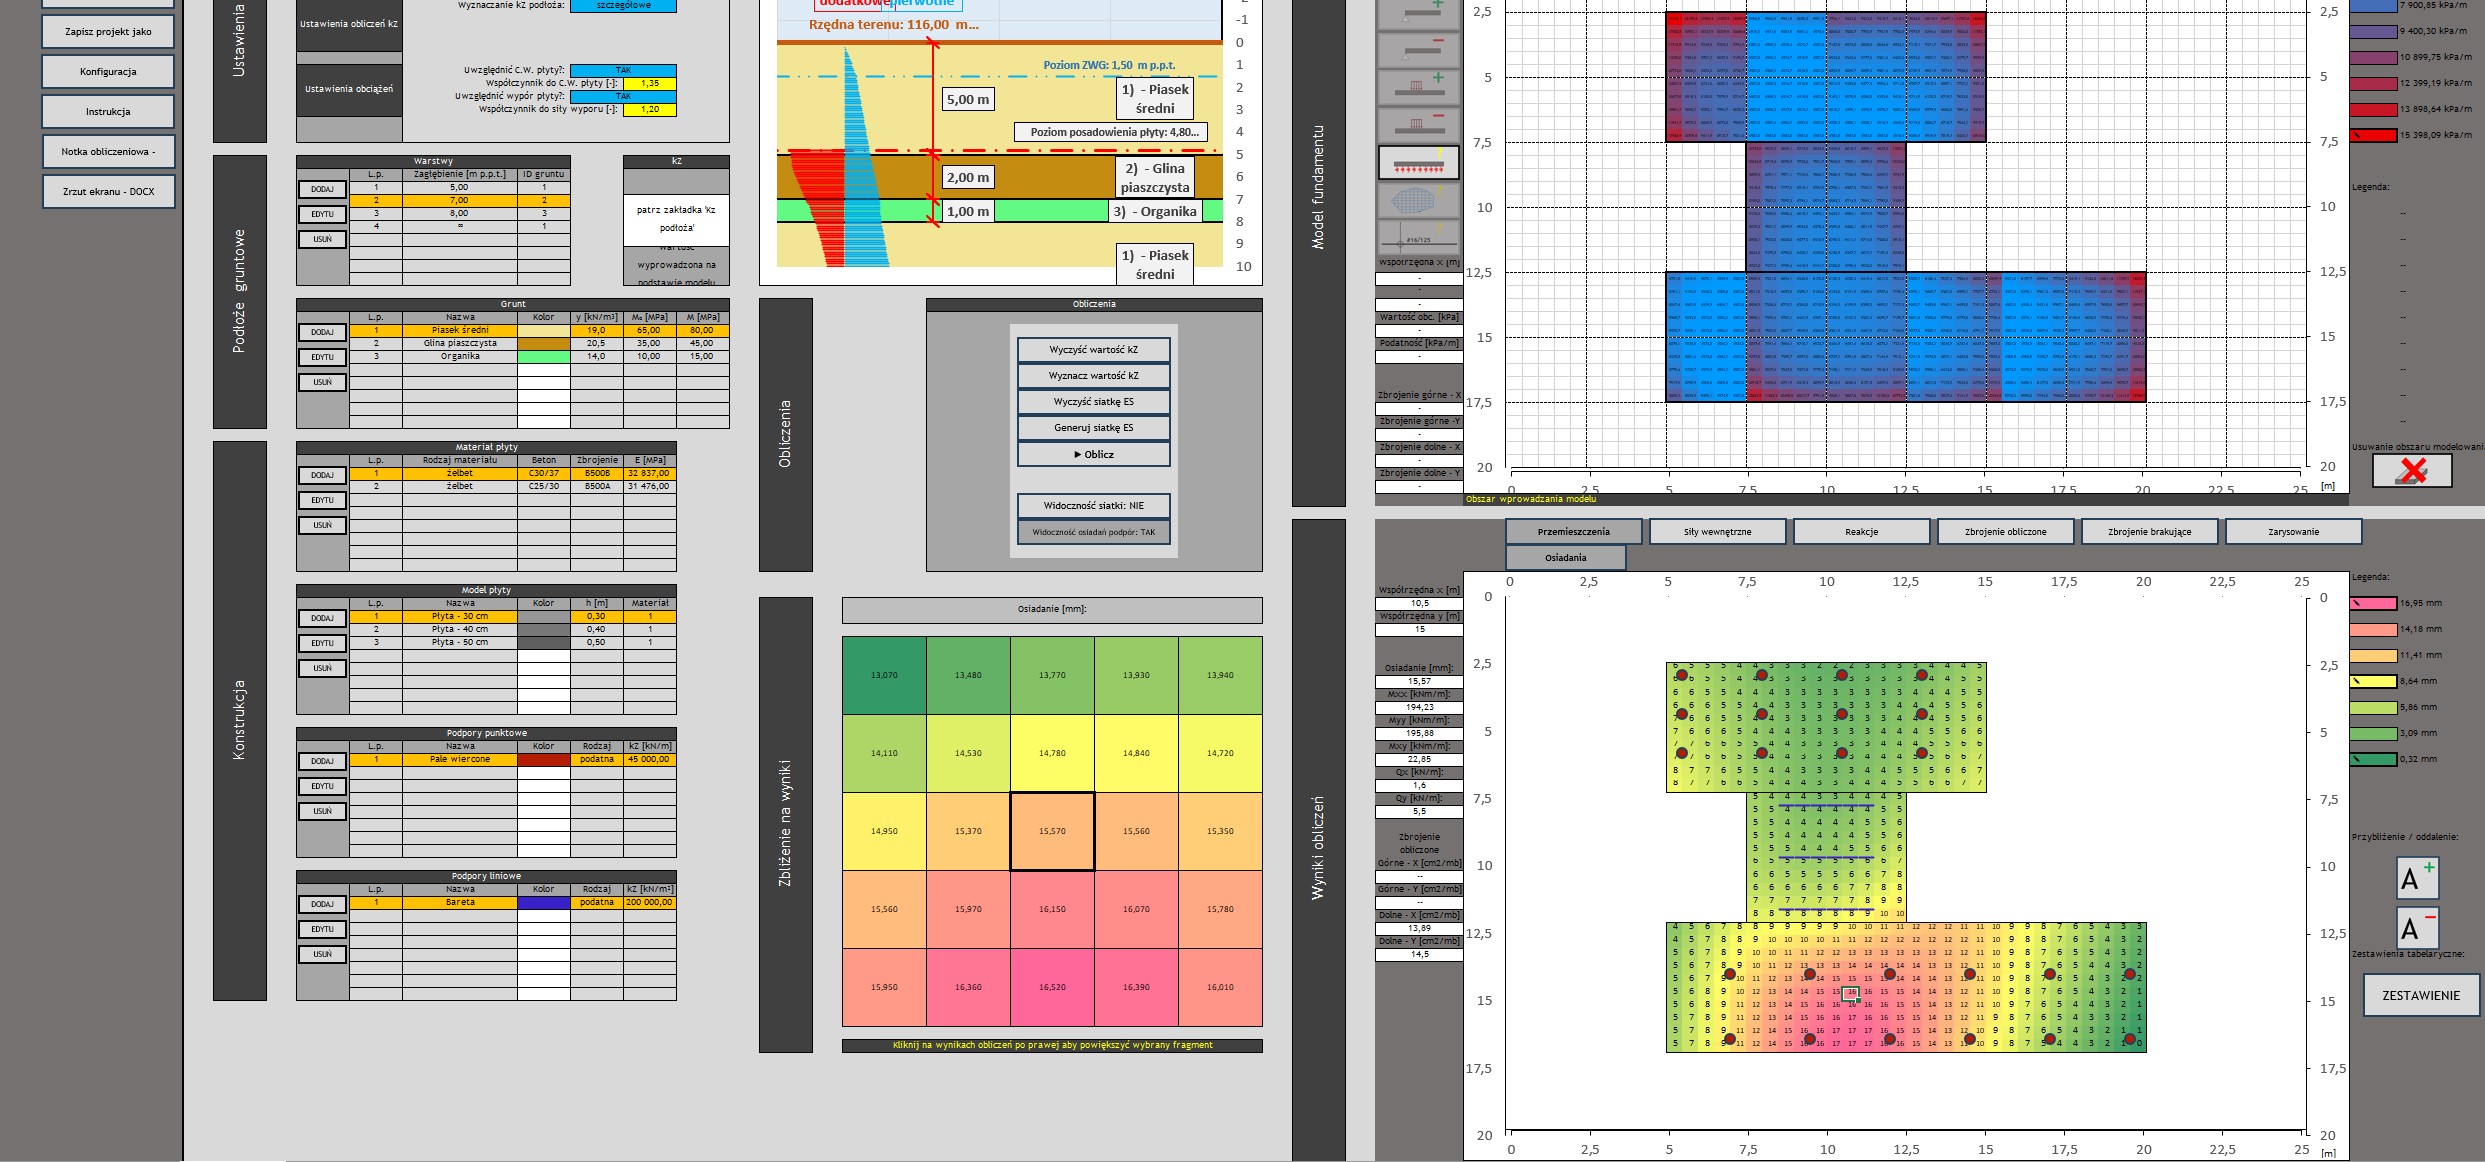Click the remove support icon with red minus
Screen dimensions: 2485x1162
click(1417, 49)
